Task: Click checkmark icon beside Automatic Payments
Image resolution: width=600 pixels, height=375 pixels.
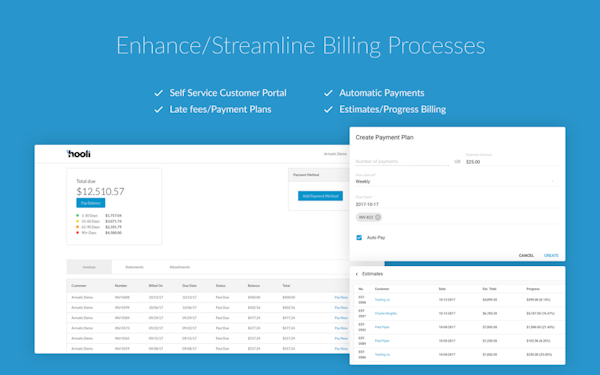Action: pos(328,93)
